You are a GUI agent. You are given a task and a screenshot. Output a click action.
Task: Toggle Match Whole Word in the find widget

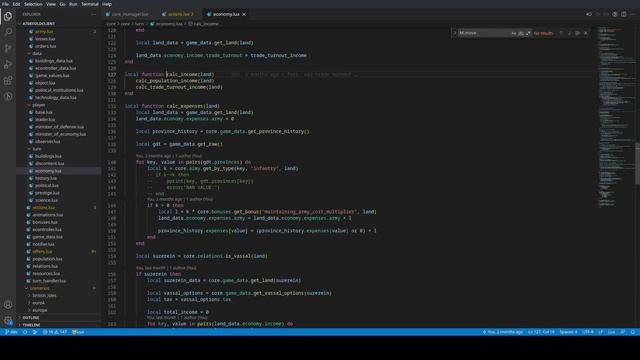pyautogui.click(x=521, y=33)
